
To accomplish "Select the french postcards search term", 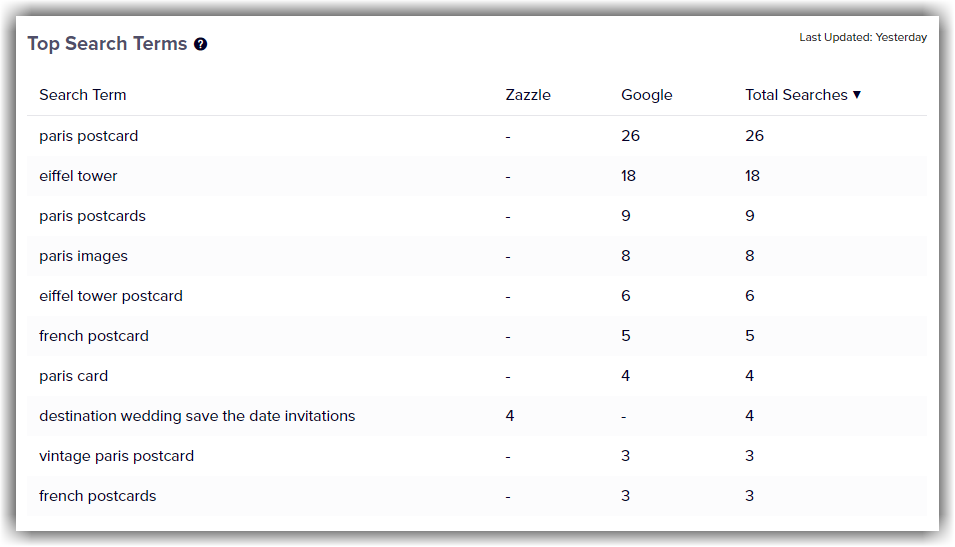I will (97, 496).
